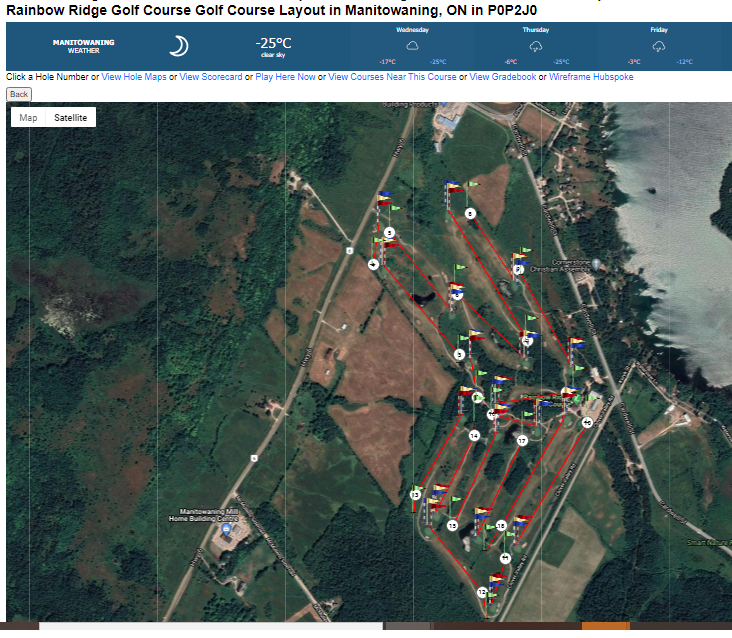Click Cornerstone Christian Assembly church pin
The image size is (732, 638).
[596, 264]
